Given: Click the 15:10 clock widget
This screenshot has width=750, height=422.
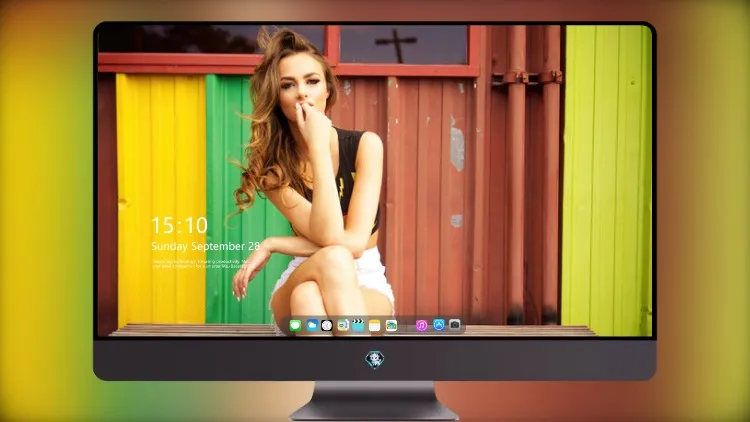Looking at the screenshot, I should (179, 225).
